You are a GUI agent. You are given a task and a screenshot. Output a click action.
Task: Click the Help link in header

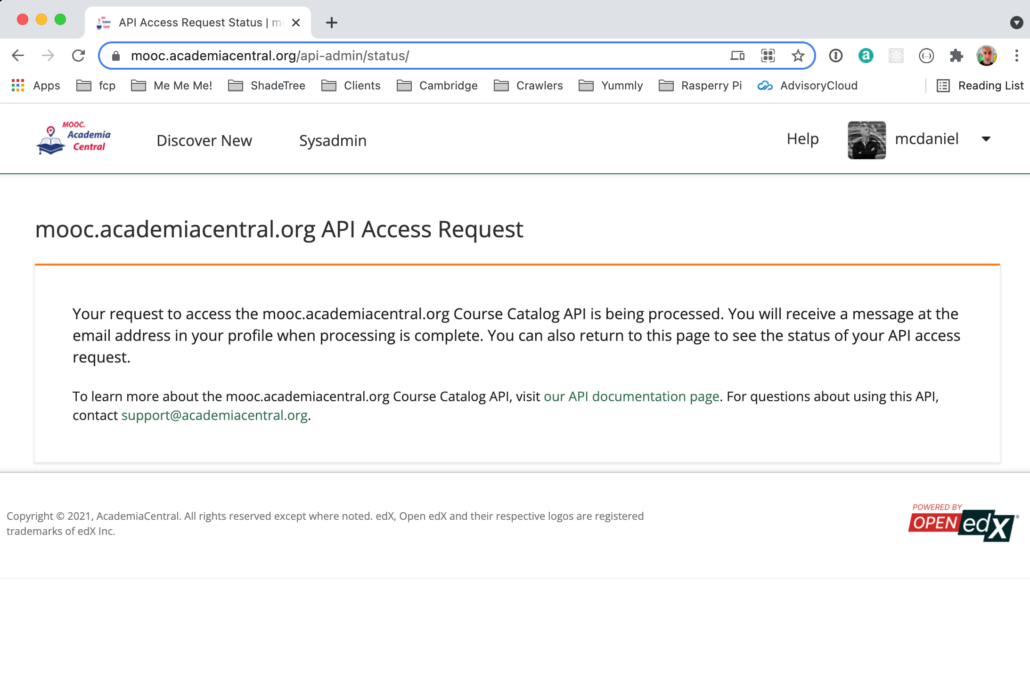[x=803, y=139]
